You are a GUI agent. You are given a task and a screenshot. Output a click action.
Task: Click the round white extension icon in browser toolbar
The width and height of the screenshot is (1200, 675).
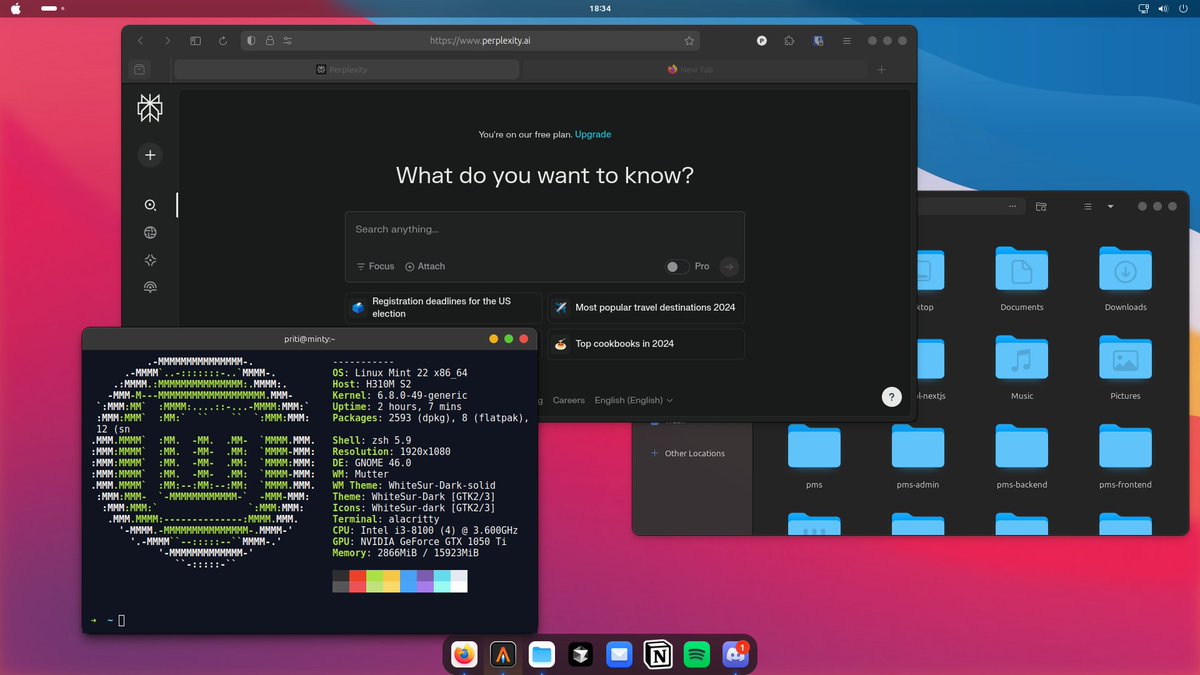tap(762, 41)
